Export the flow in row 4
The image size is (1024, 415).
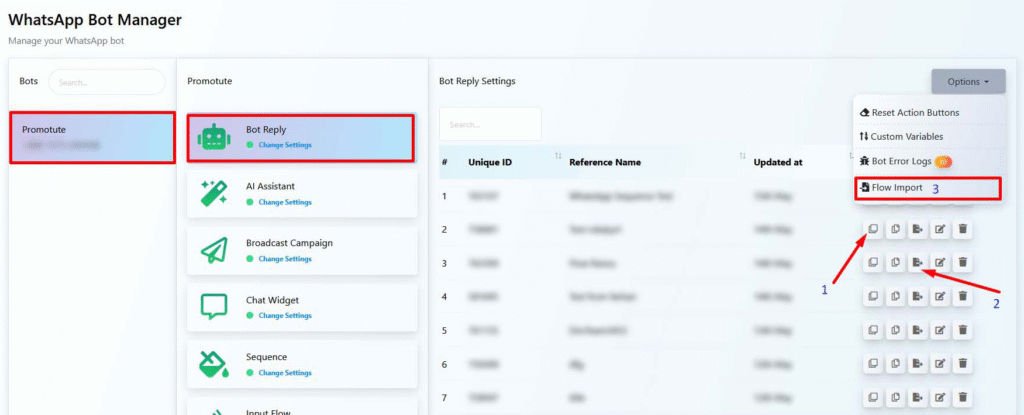click(918, 296)
